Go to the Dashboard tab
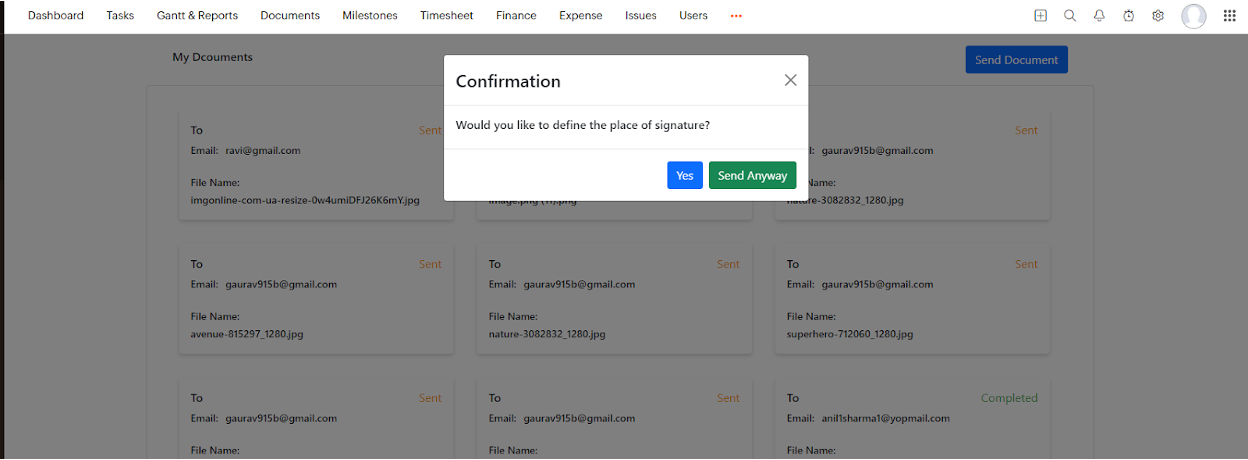 pos(56,16)
